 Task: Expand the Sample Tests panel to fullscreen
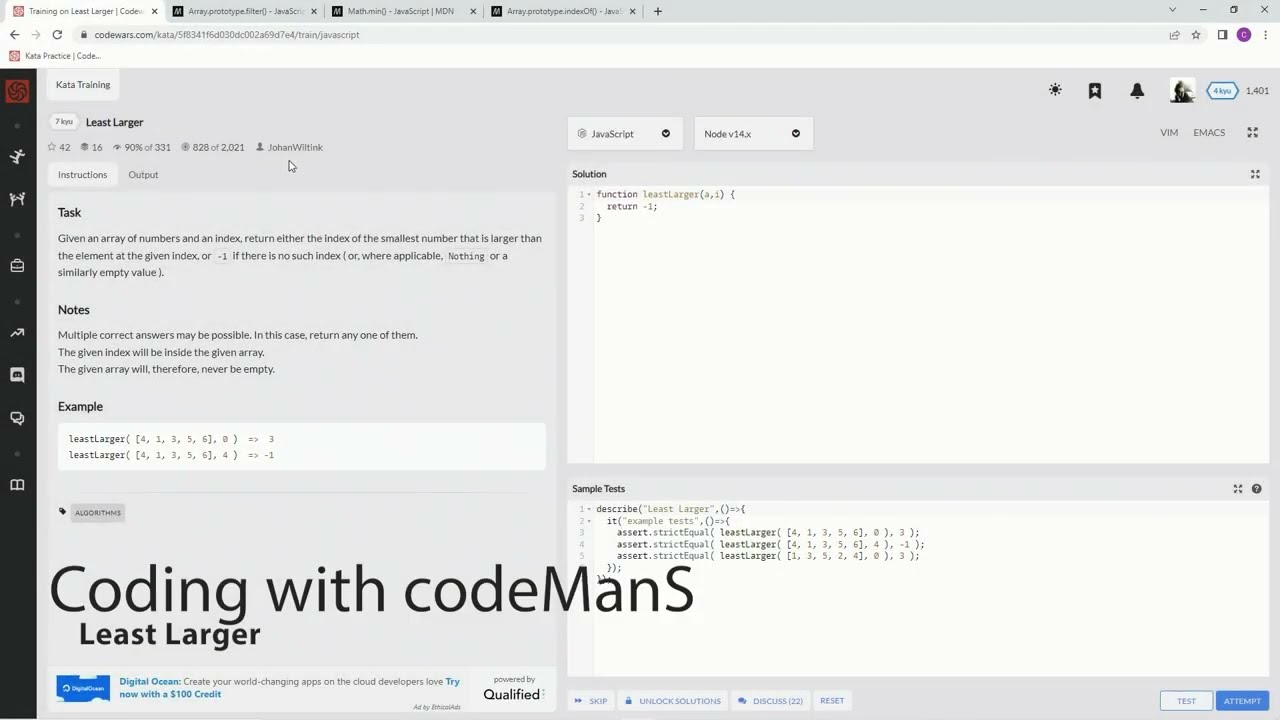click(x=1238, y=489)
